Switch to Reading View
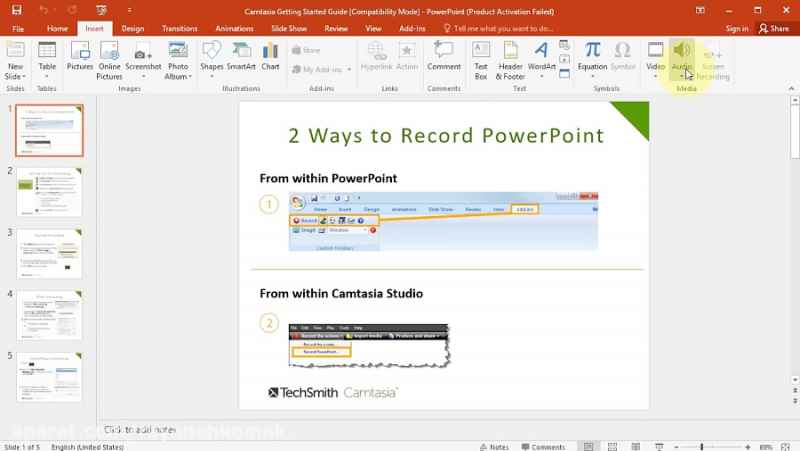 636,446
